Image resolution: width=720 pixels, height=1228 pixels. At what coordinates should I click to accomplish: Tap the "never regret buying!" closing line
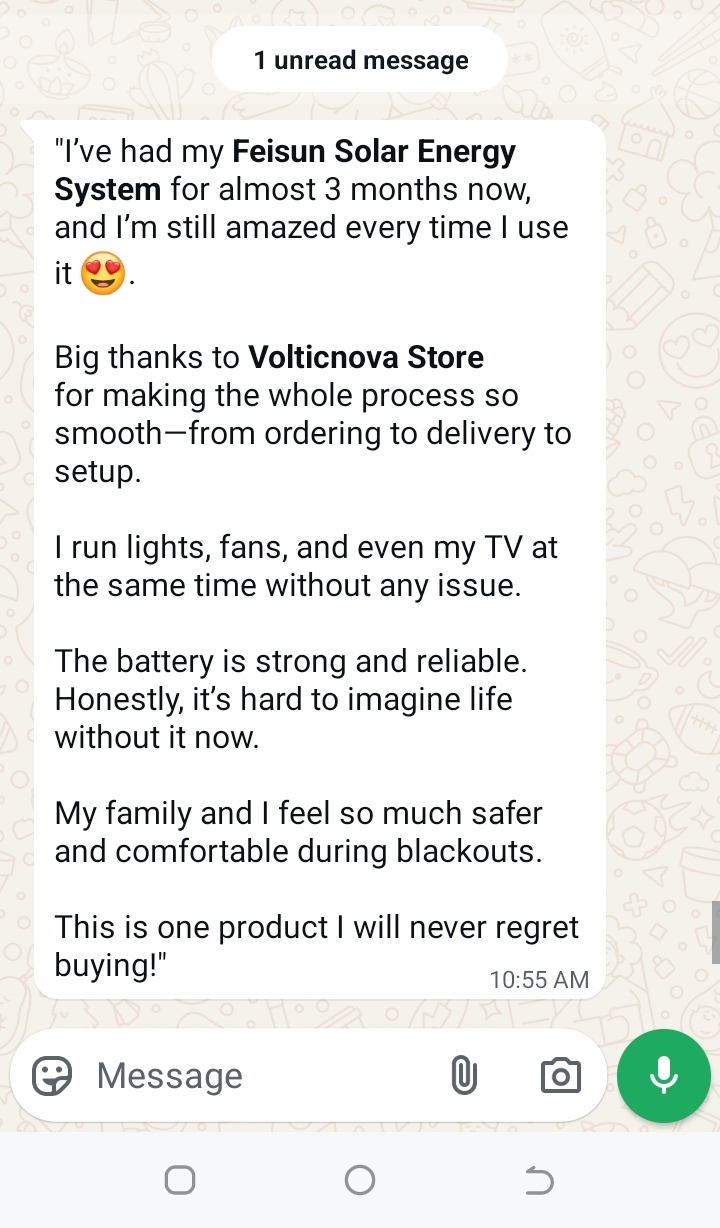(316, 927)
